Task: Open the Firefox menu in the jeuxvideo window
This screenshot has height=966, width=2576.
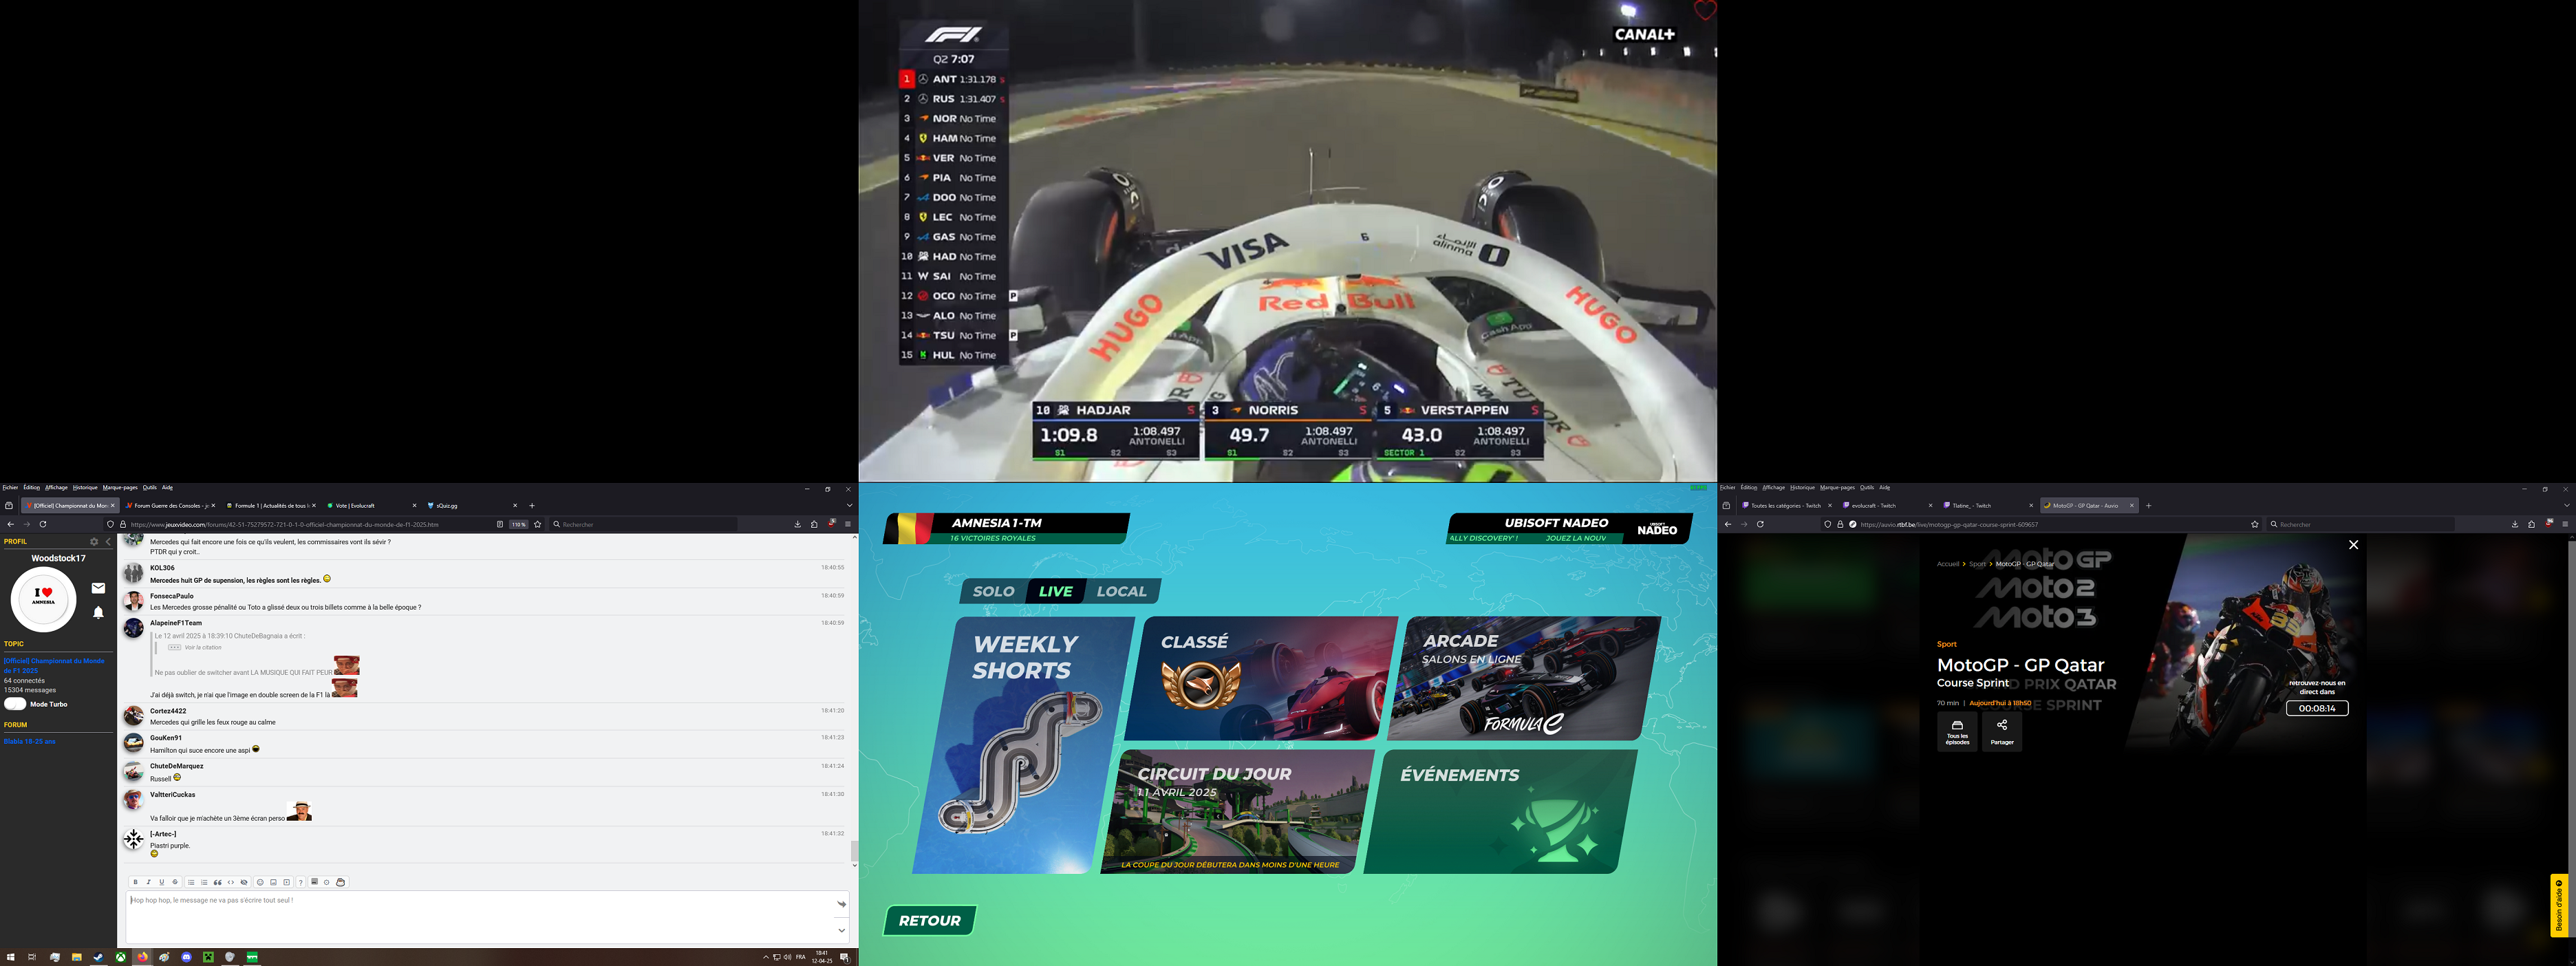Action: pyautogui.click(x=848, y=524)
